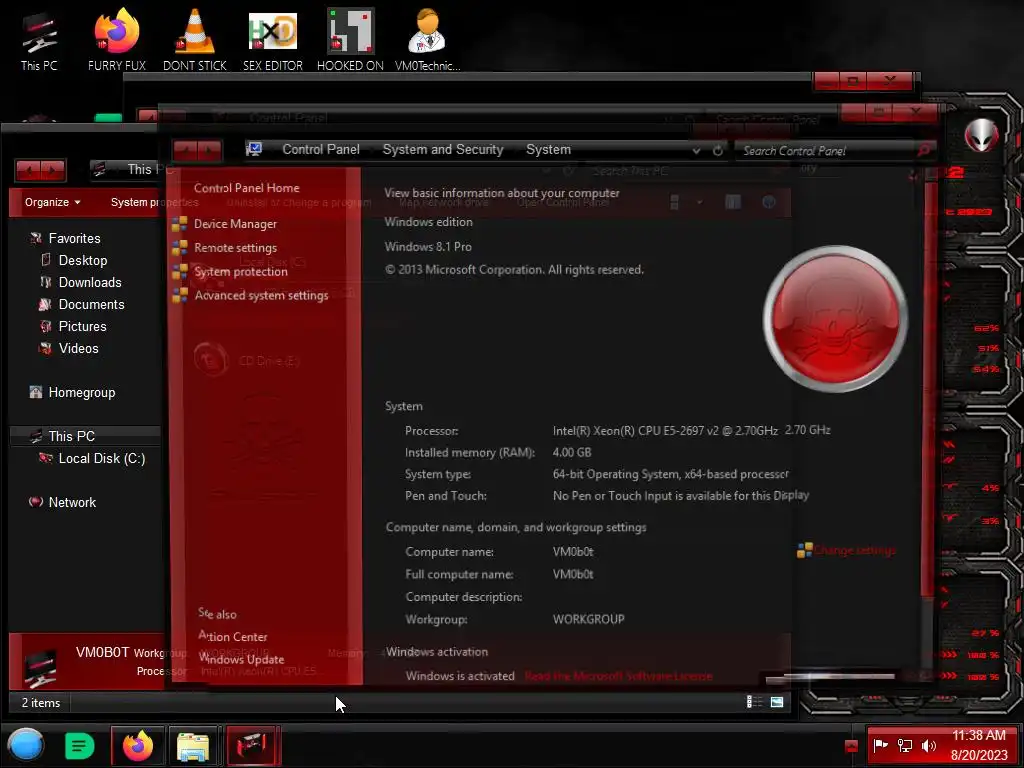Image resolution: width=1024 pixels, height=768 pixels.
Task: Select Favorites in the navigation pane
Action: (74, 238)
